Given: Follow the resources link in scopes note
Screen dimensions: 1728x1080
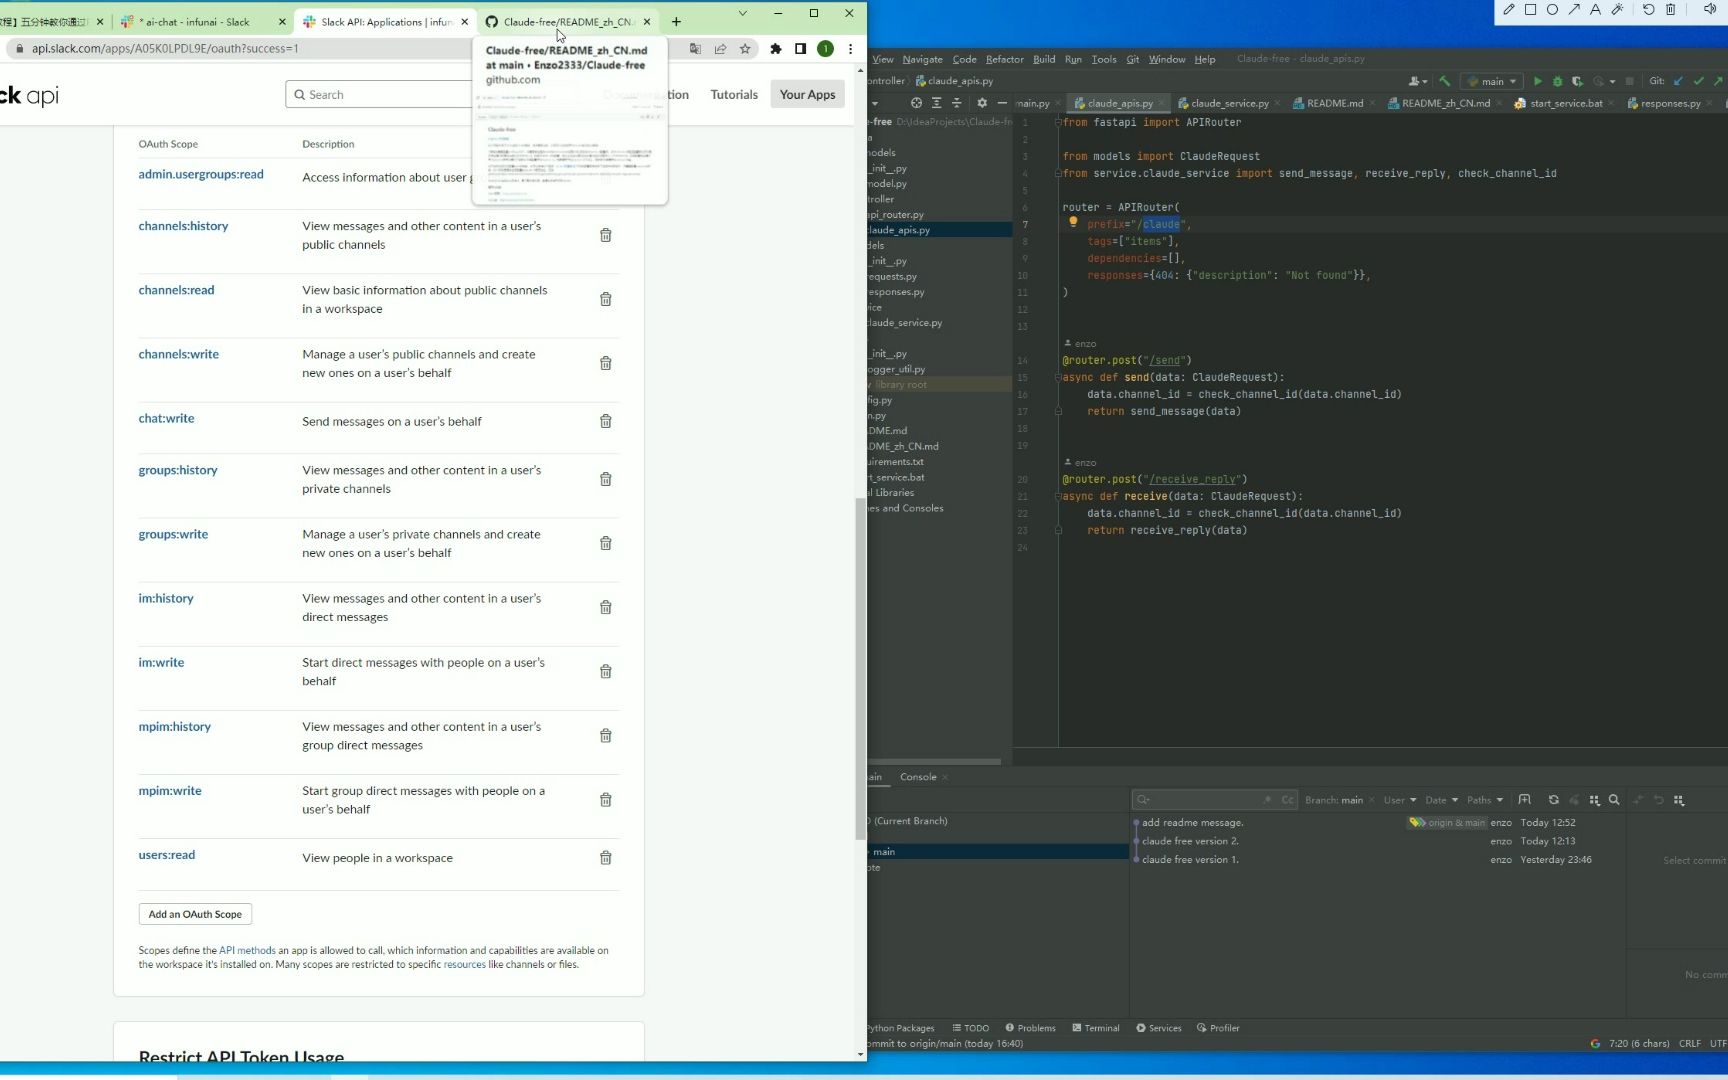Looking at the screenshot, I should pos(464,965).
